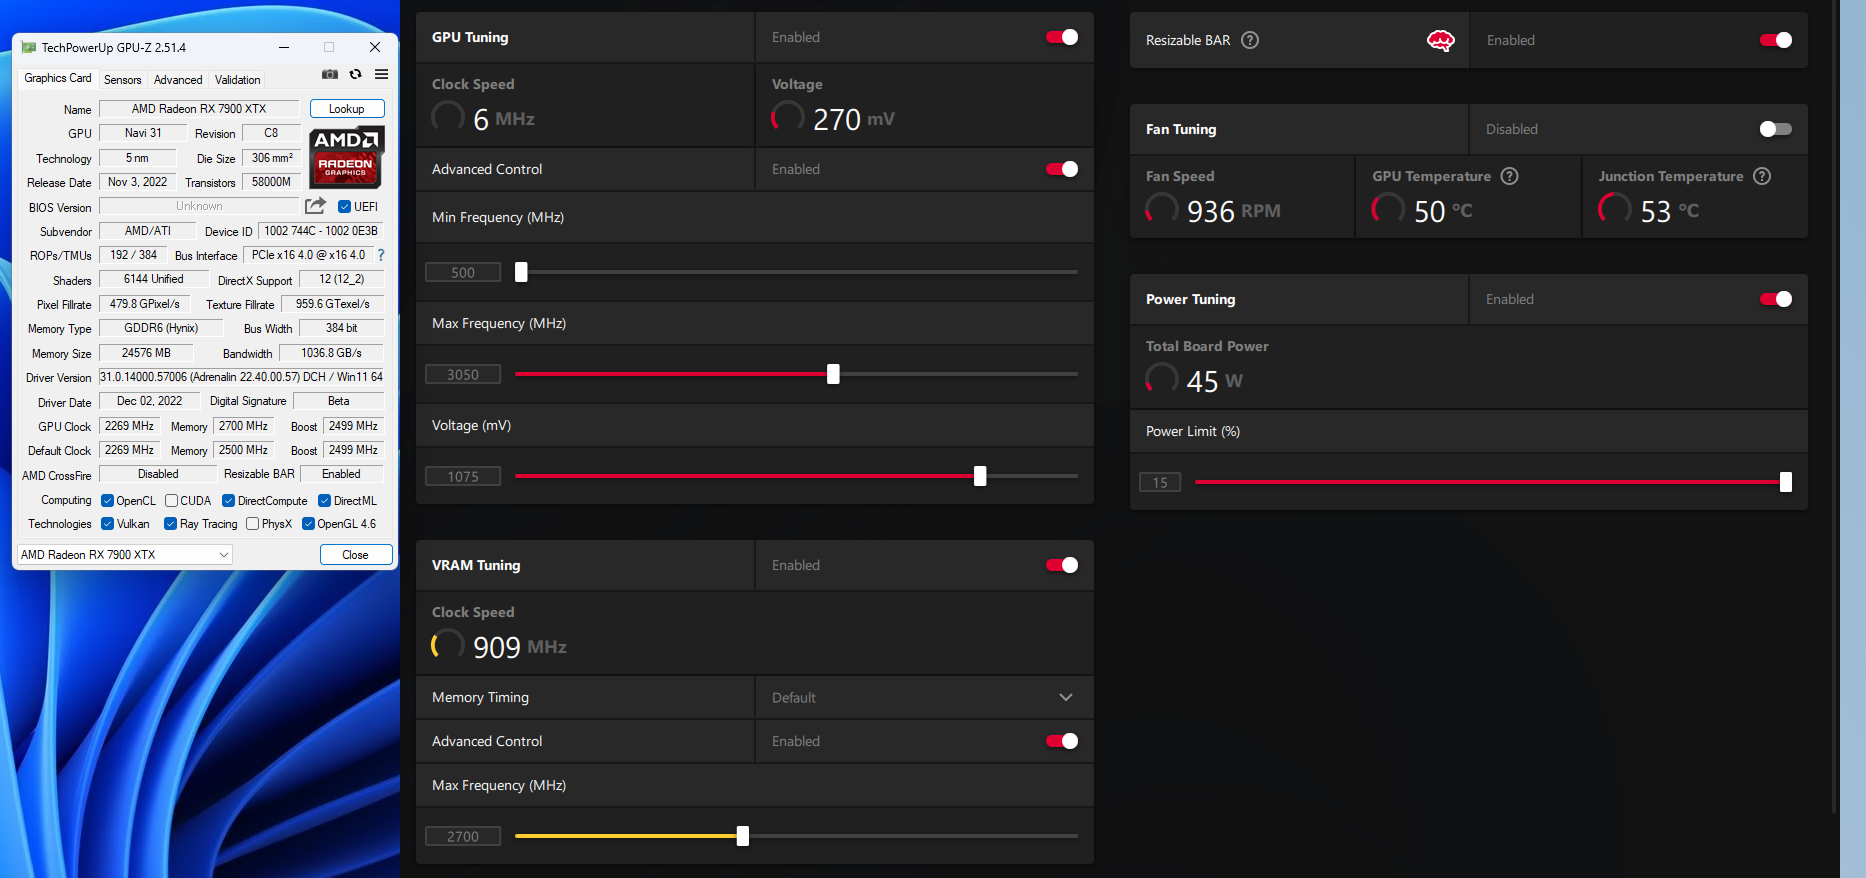The image size is (1866, 878).
Task: Toggle the UEFI checkbox
Action: 344,207
